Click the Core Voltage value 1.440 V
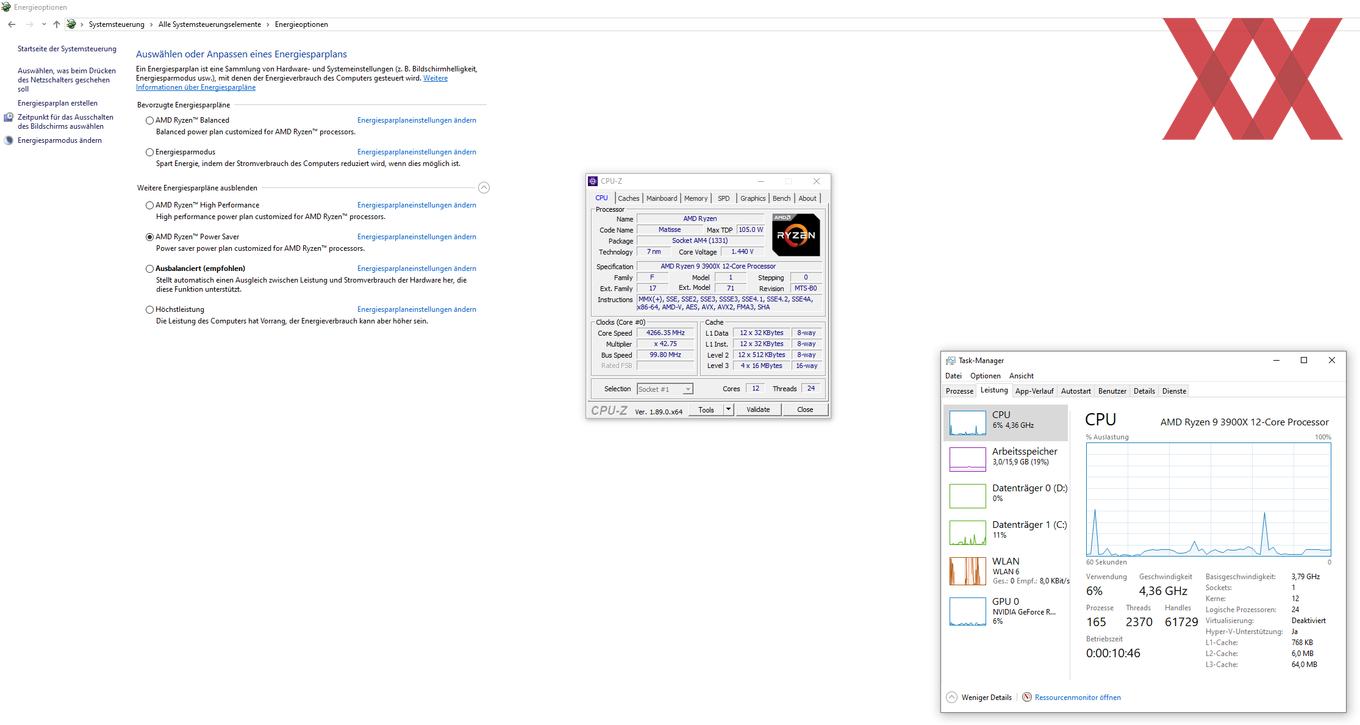The image size is (1360, 725). coord(743,252)
